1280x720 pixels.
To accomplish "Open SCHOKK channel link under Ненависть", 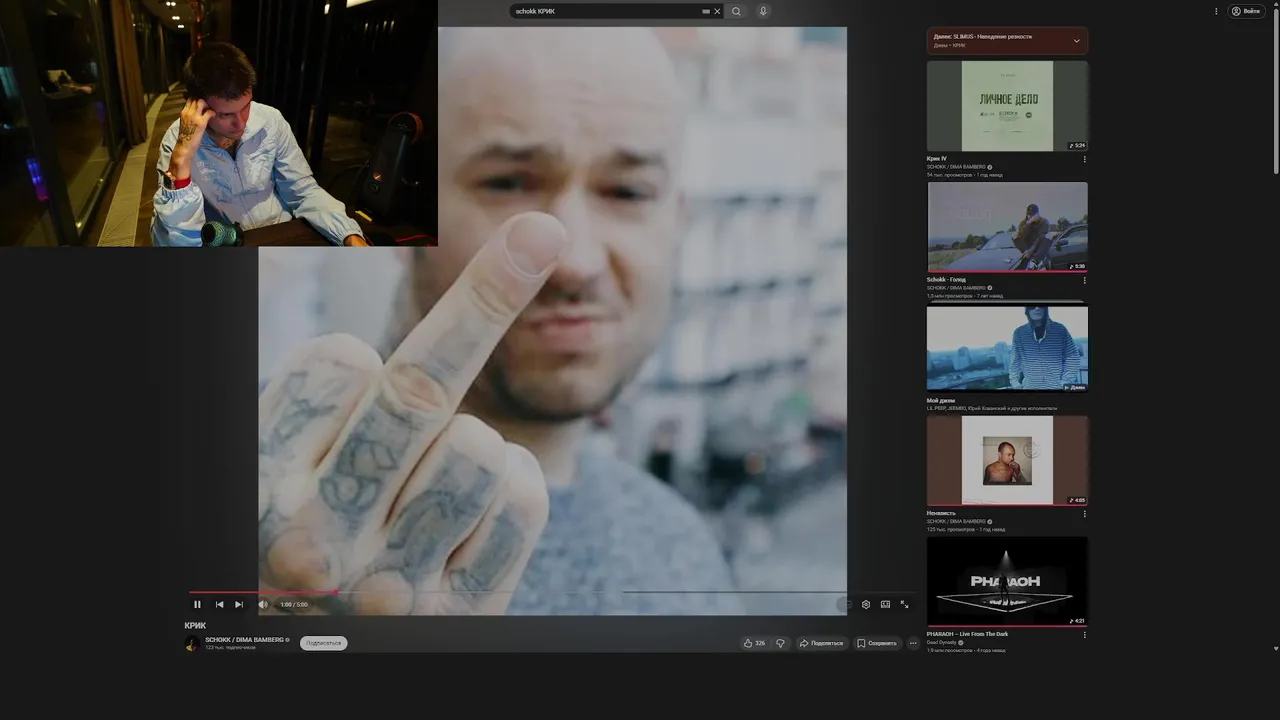I will tap(956, 521).
